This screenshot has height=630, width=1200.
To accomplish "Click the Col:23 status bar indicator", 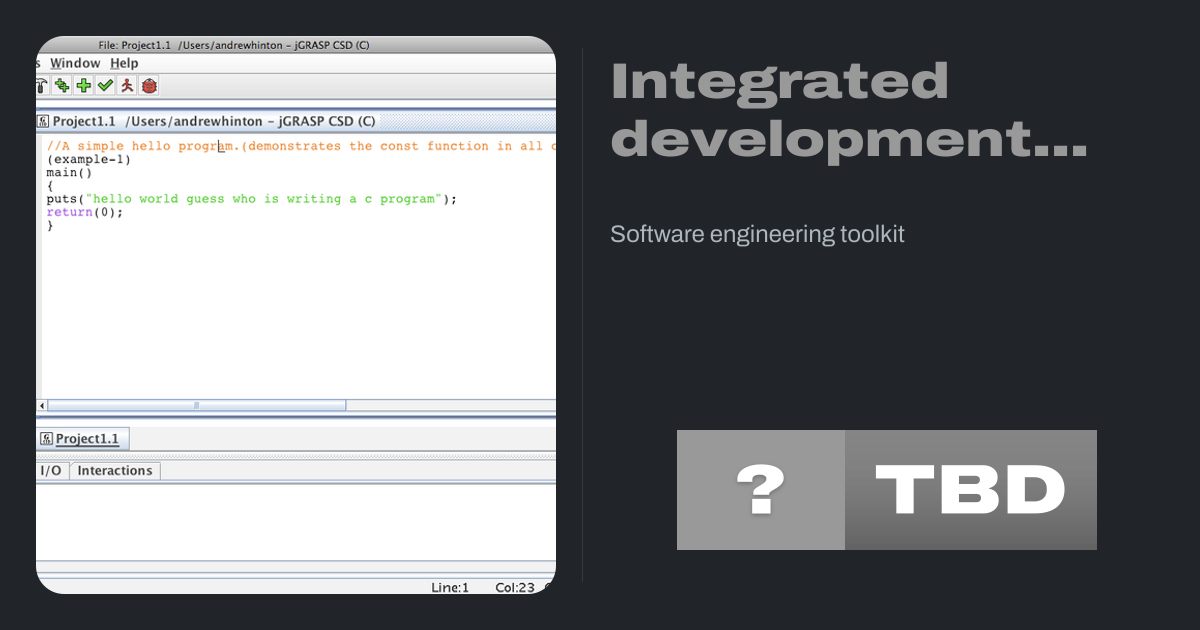I will pos(517,587).
